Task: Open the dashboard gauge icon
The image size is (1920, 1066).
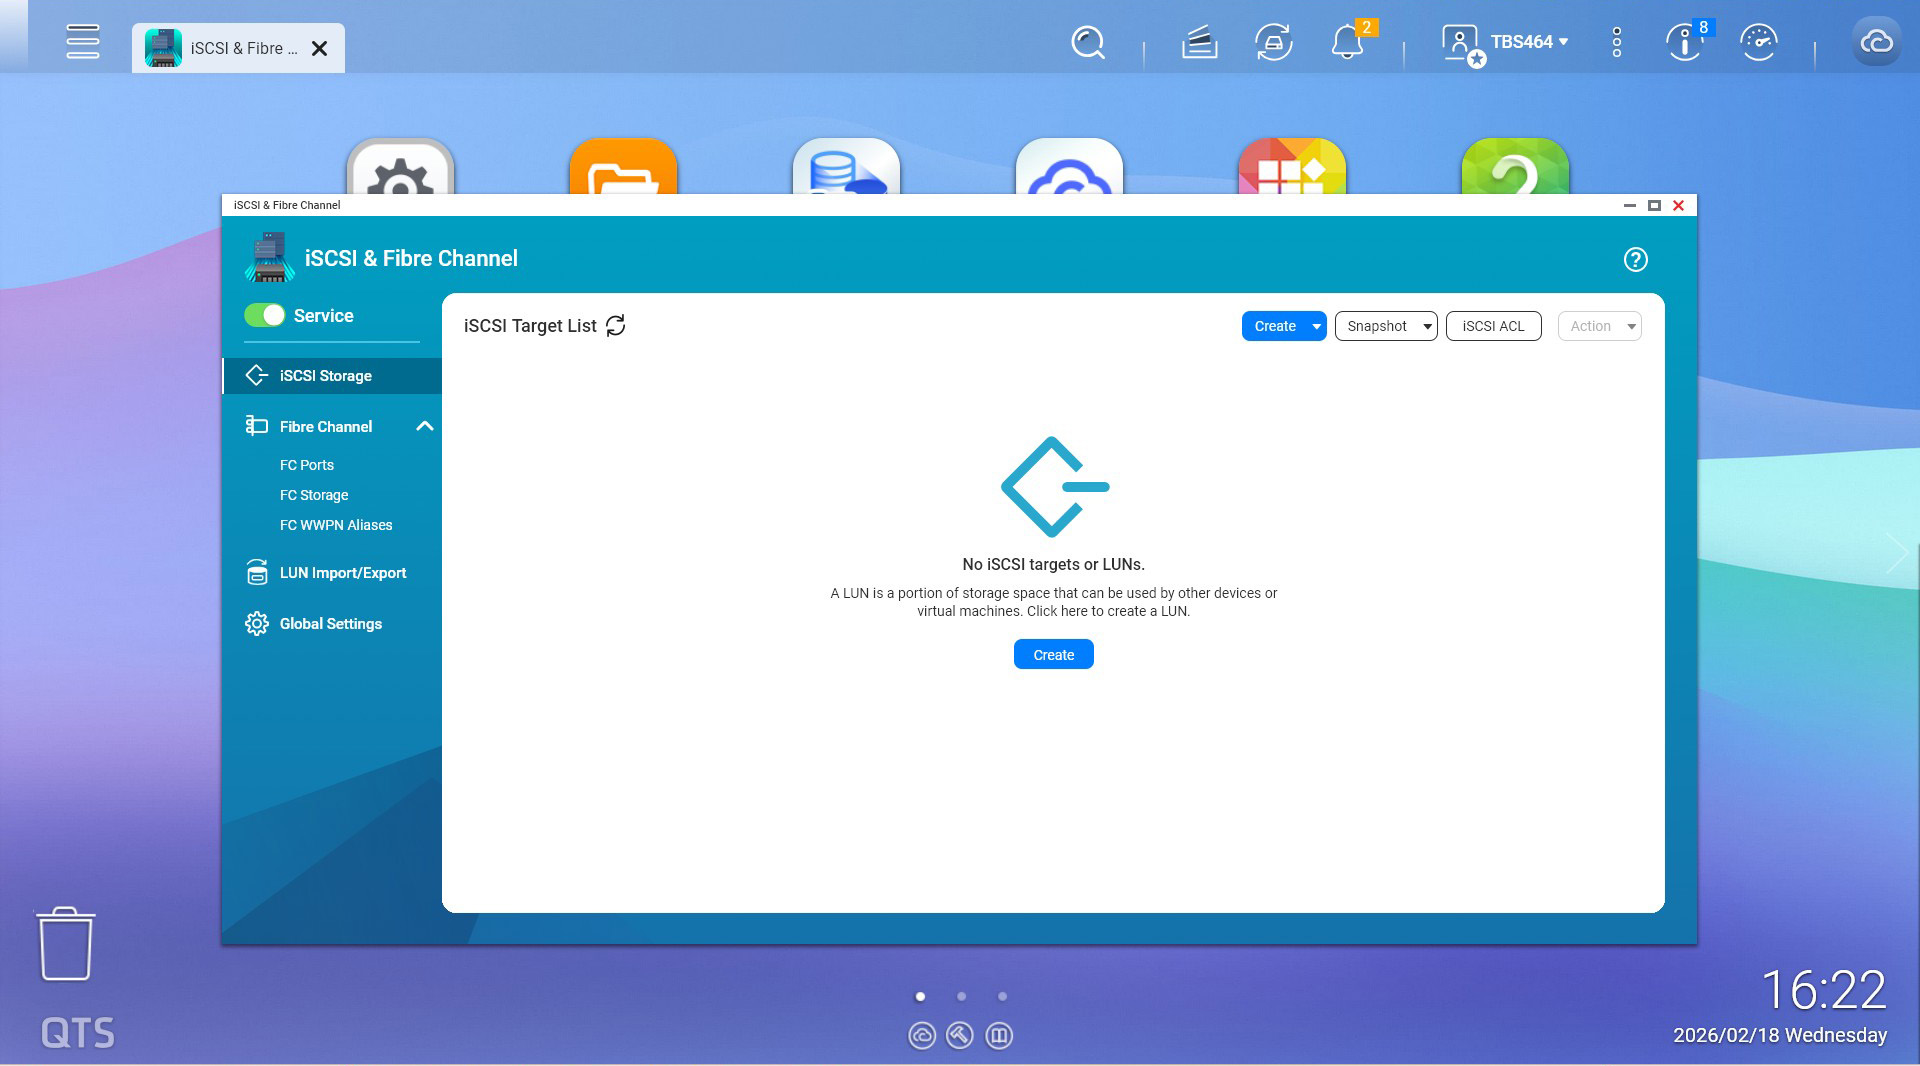Action: [x=1758, y=43]
